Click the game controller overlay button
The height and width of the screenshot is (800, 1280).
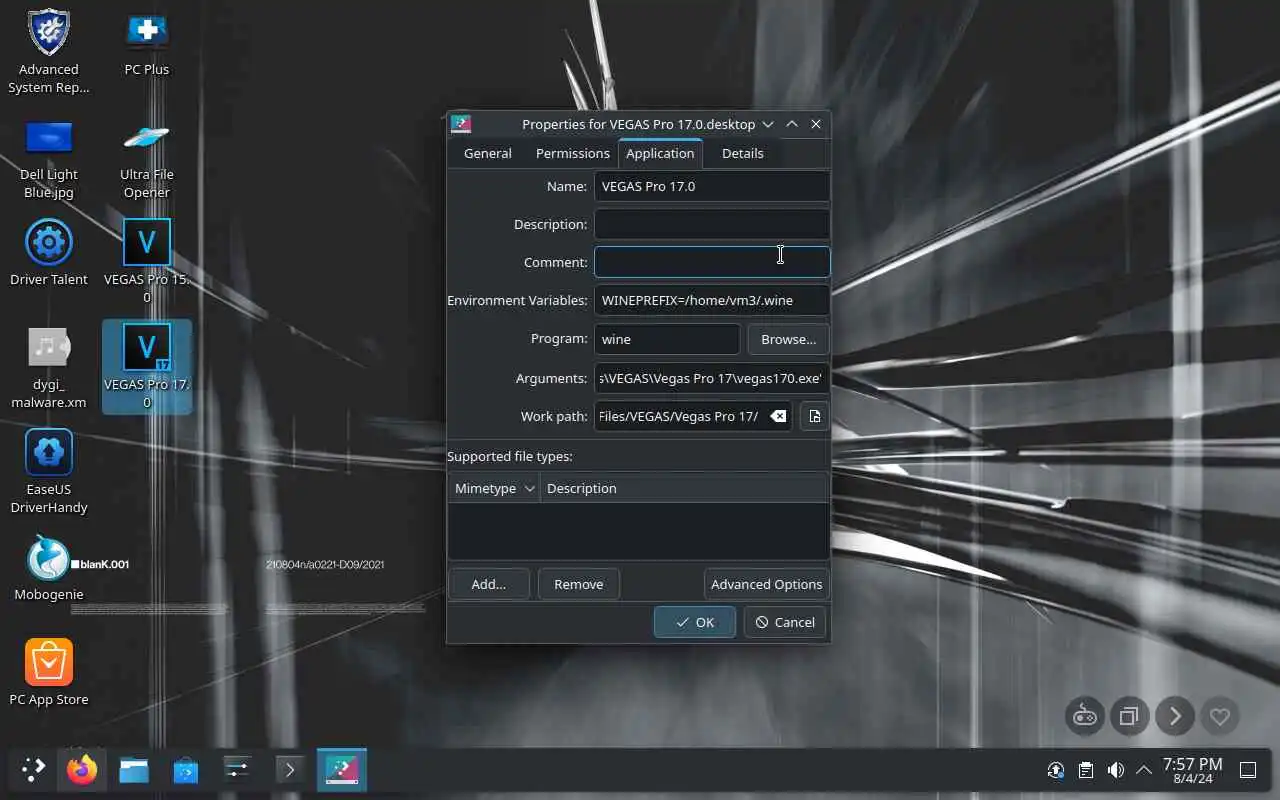(1085, 716)
